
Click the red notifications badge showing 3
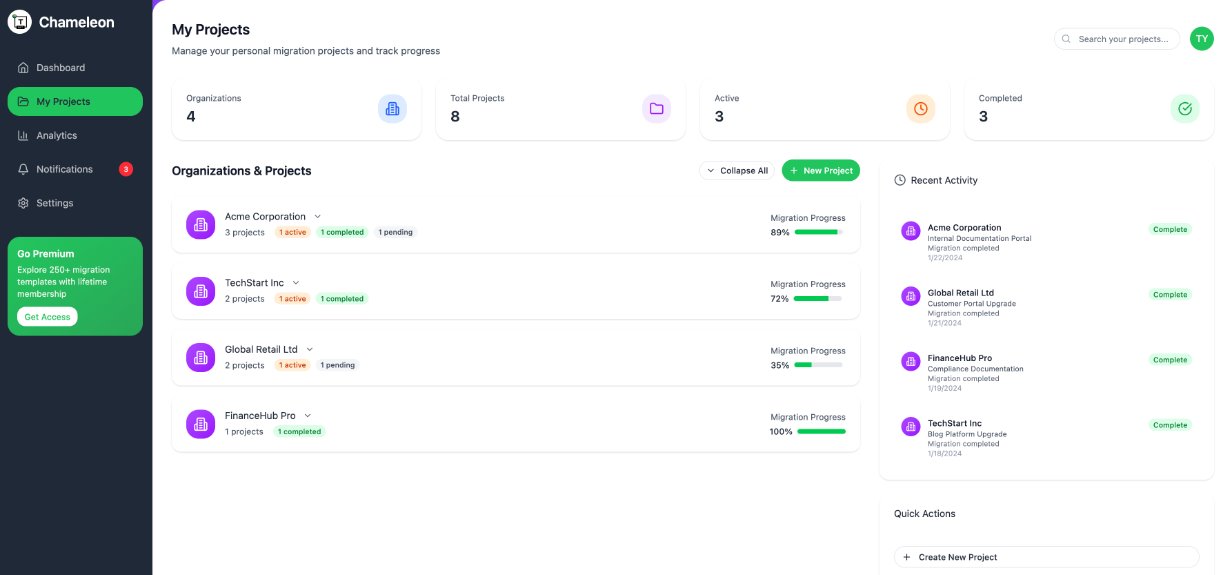[126, 169]
